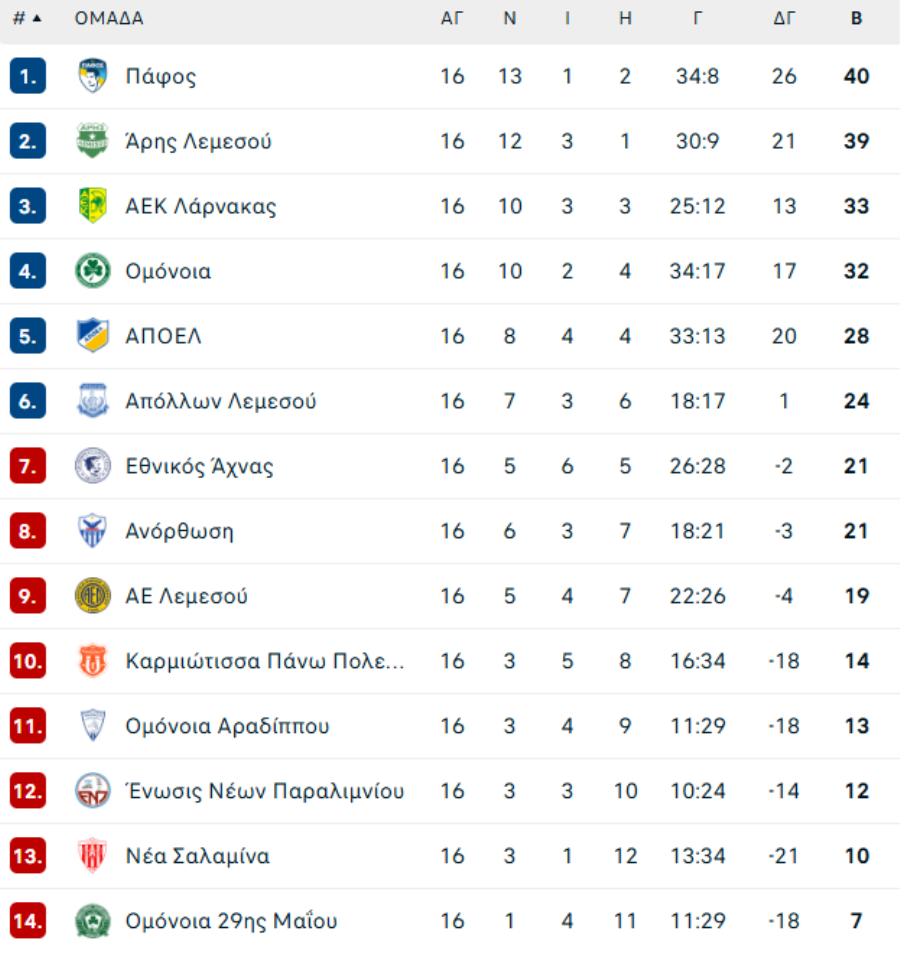Click the ΔΓ goal difference column header
The height and width of the screenshot is (953, 900).
(x=783, y=18)
